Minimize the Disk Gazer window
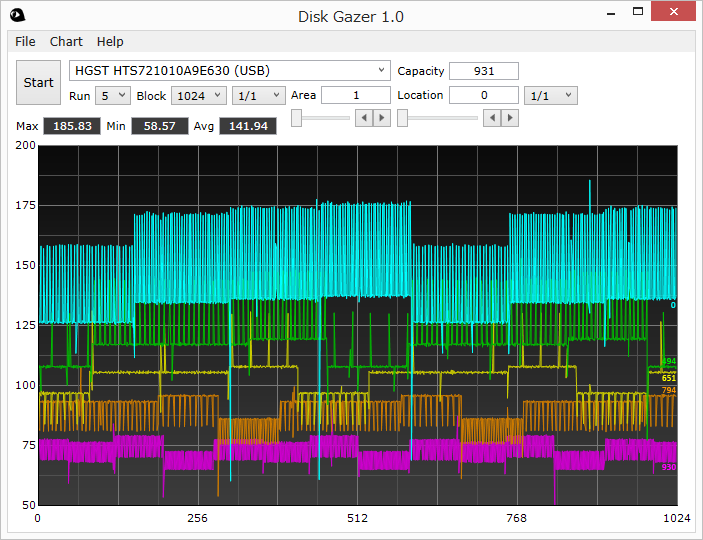703x540 pixels. (611, 12)
